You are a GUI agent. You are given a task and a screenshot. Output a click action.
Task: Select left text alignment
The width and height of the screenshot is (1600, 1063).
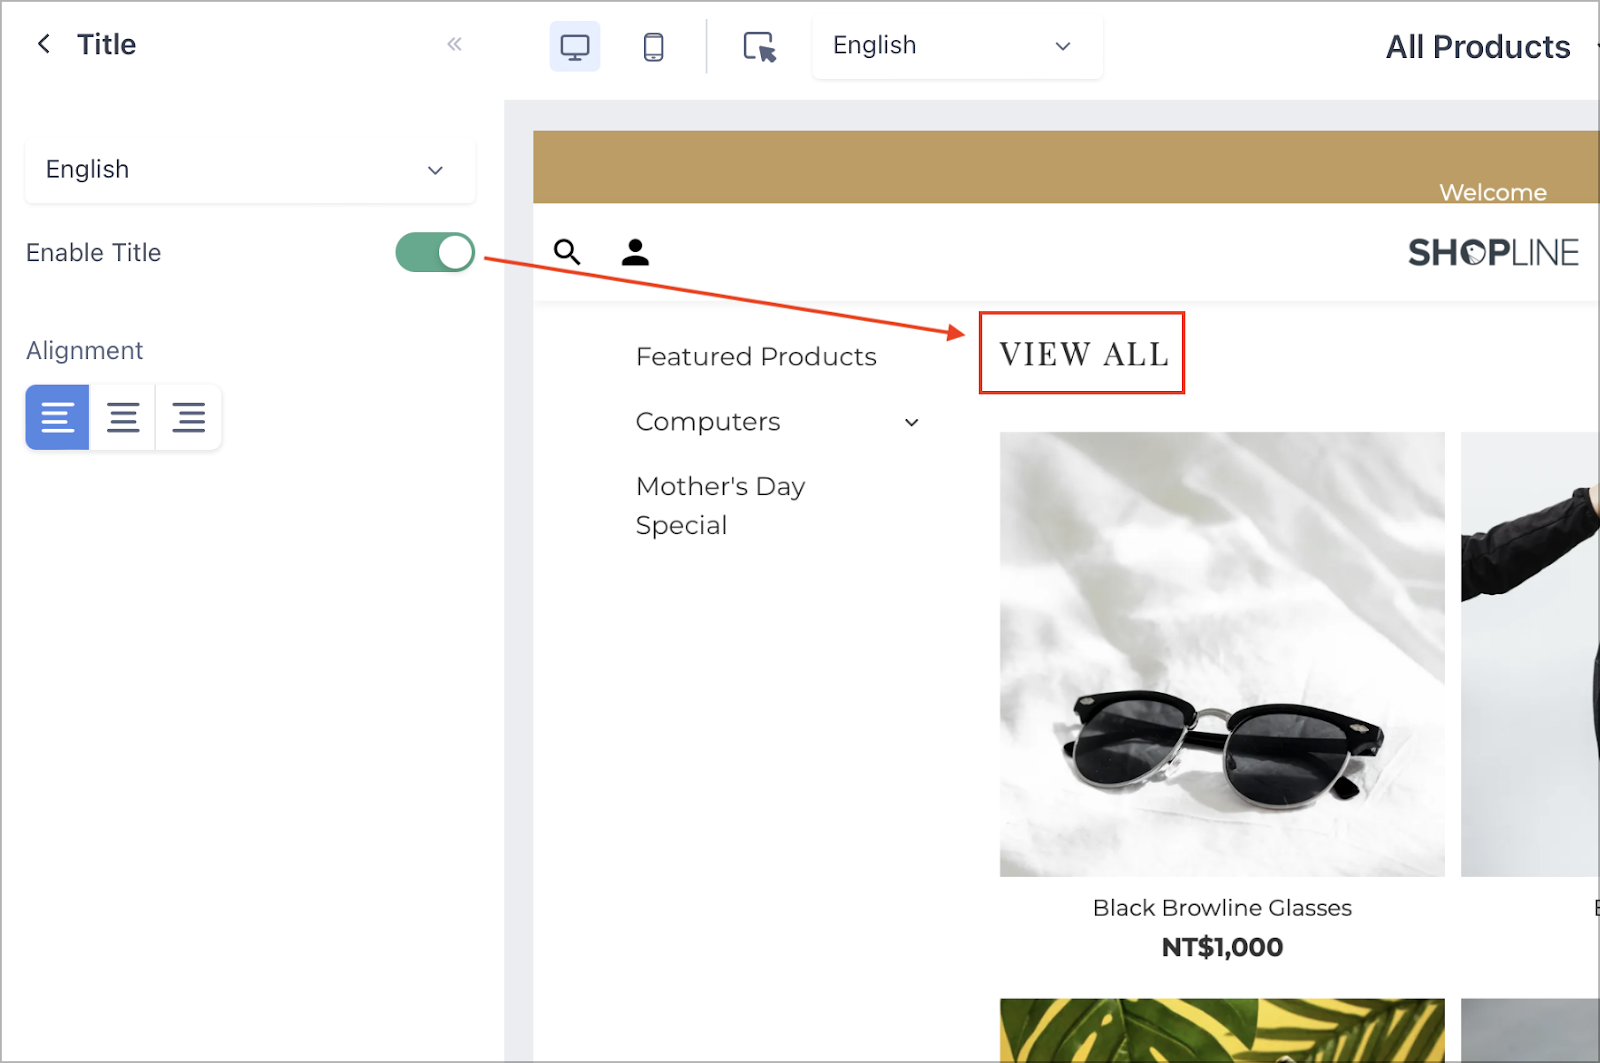point(57,417)
